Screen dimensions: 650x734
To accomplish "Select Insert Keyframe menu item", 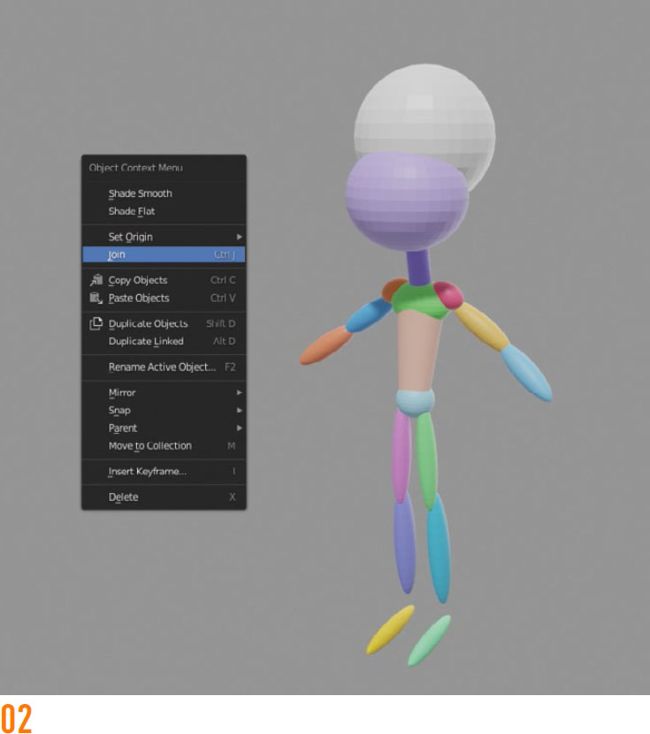I will point(148,471).
